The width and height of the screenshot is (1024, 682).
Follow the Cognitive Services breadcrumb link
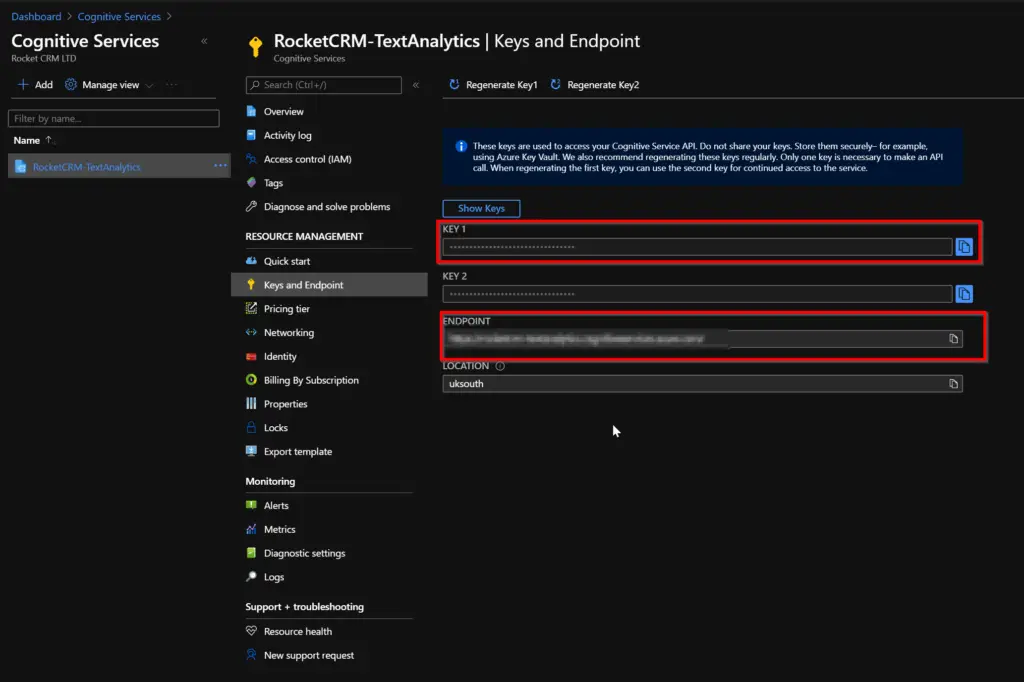click(119, 16)
